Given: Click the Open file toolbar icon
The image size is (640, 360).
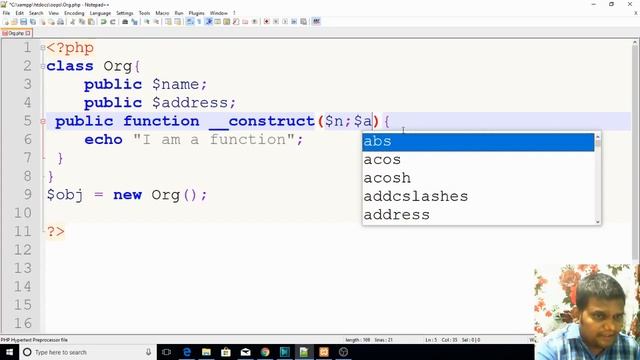Looking at the screenshot, I should (15, 22).
